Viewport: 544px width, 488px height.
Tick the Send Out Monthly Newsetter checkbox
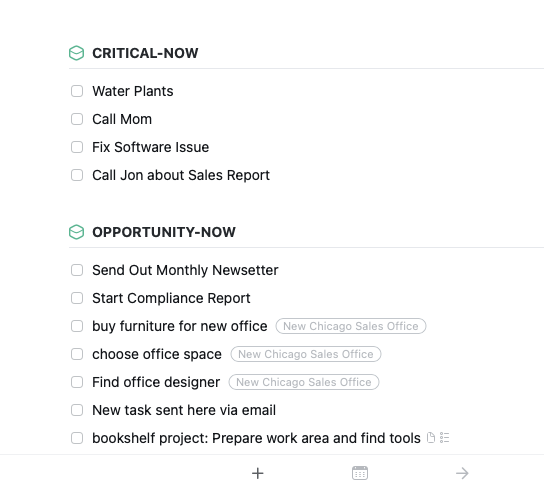(x=77, y=270)
